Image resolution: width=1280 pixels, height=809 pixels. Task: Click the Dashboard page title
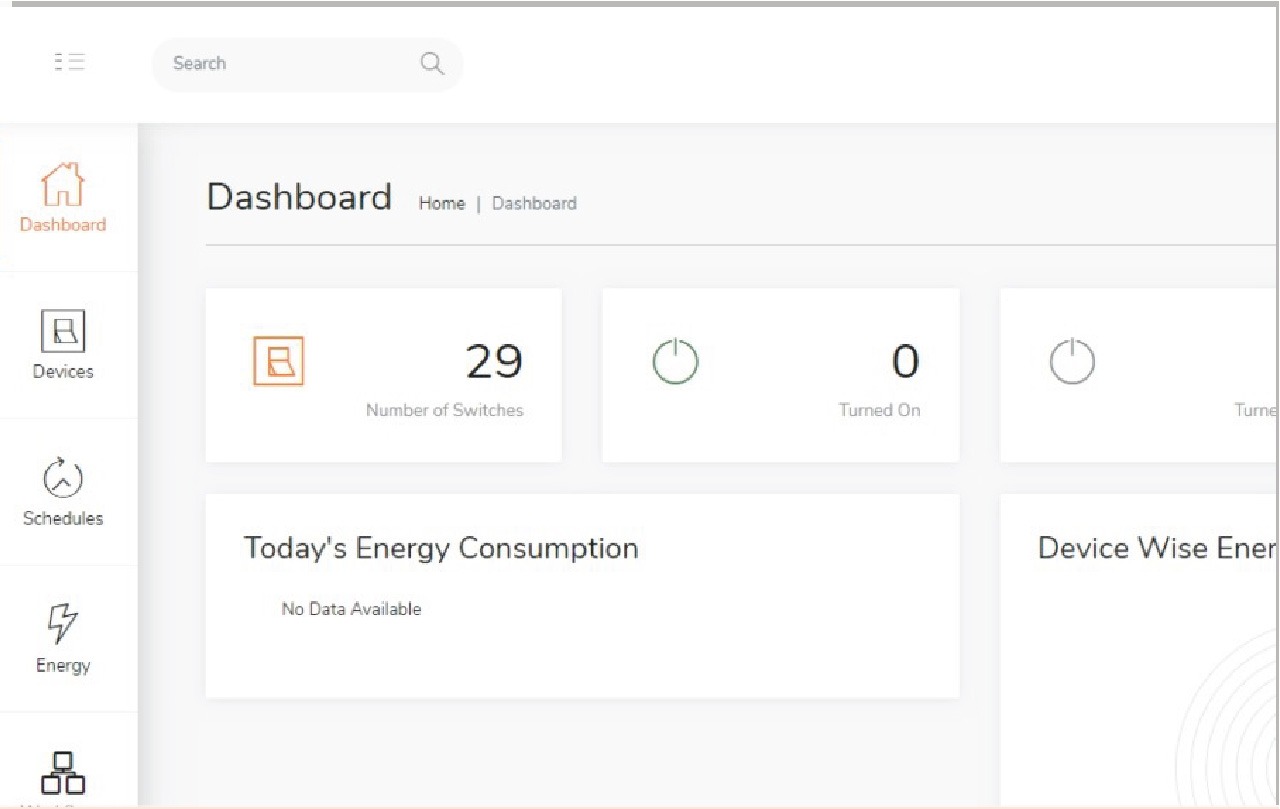click(299, 197)
